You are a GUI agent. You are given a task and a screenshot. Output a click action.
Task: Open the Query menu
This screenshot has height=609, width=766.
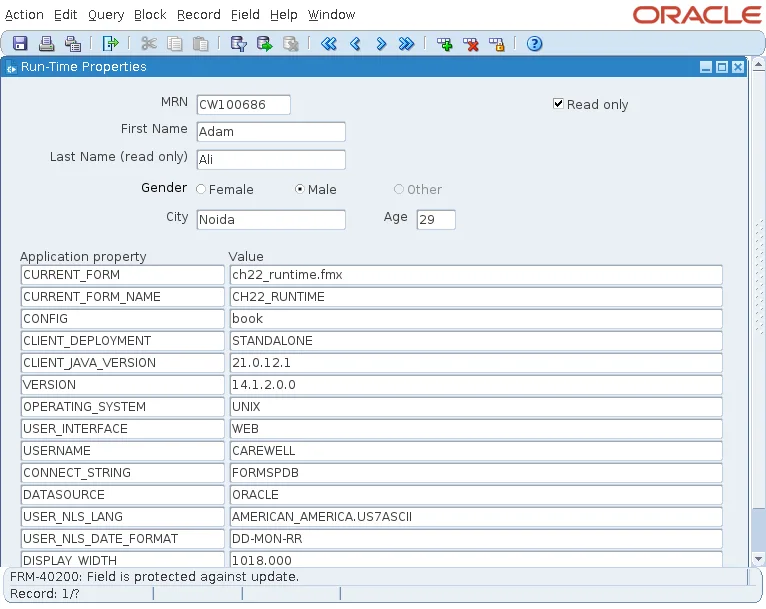(106, 15)
